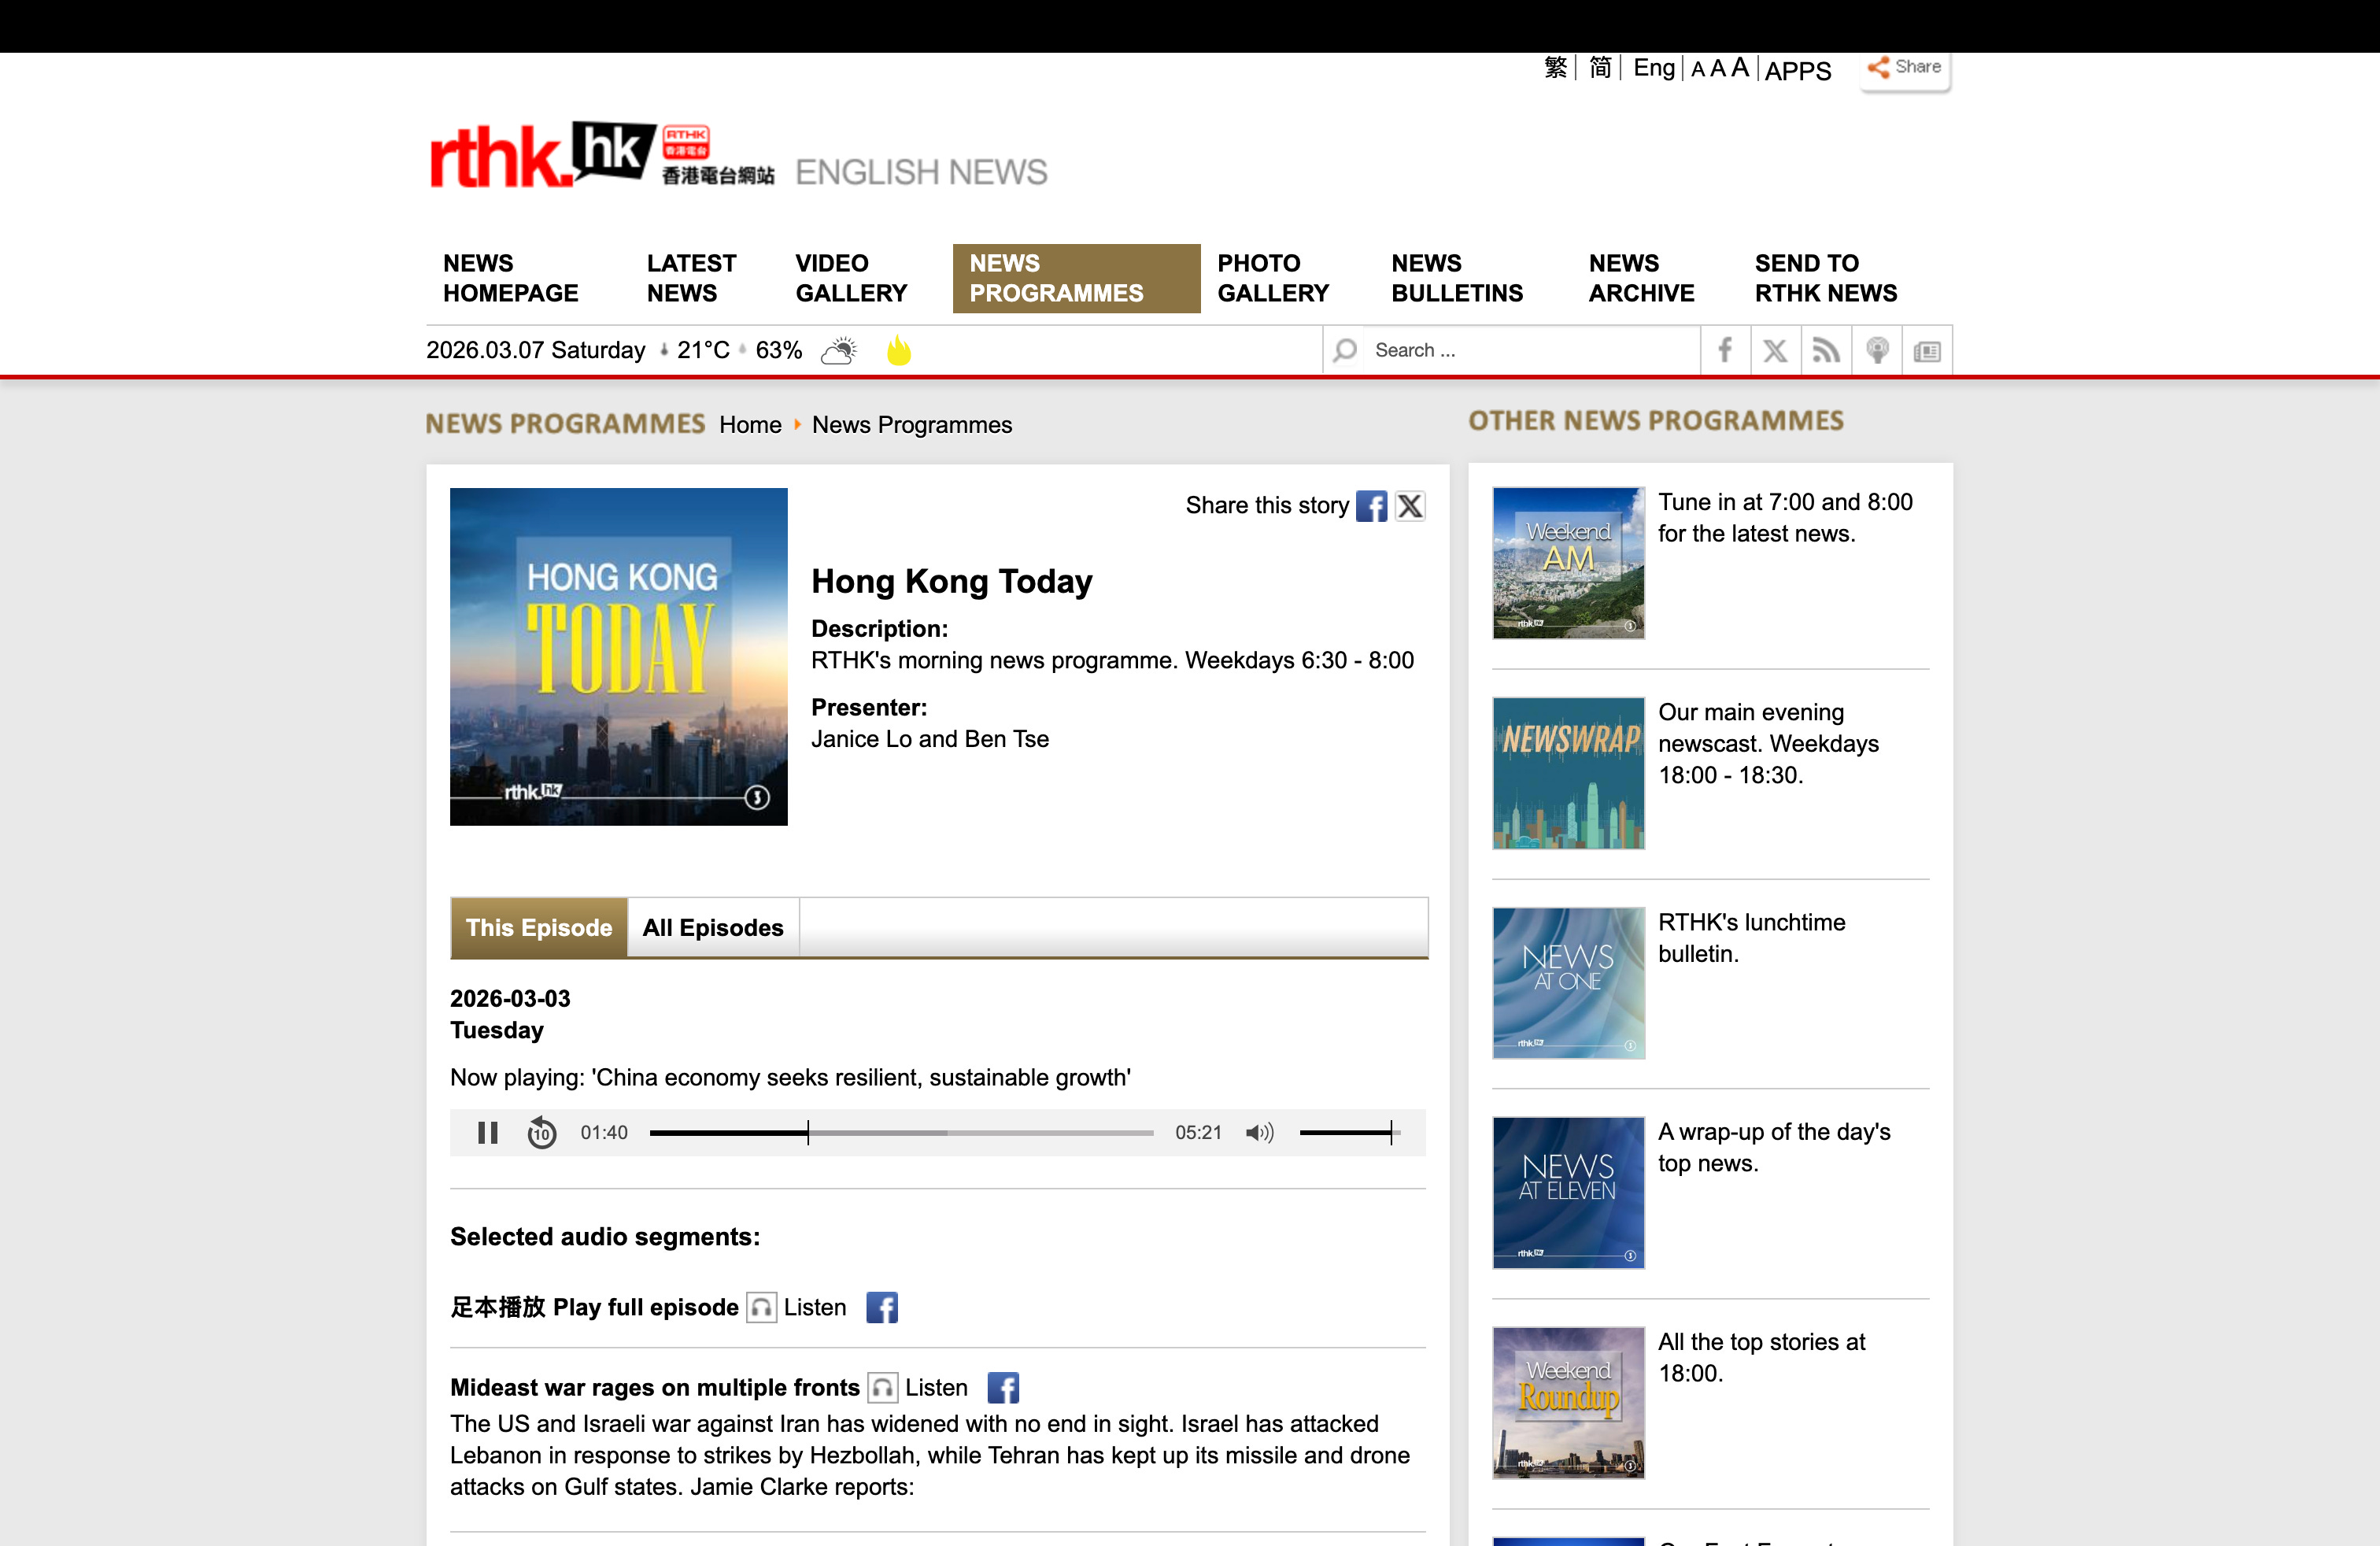Click the Search input field

click(1530, 350)
